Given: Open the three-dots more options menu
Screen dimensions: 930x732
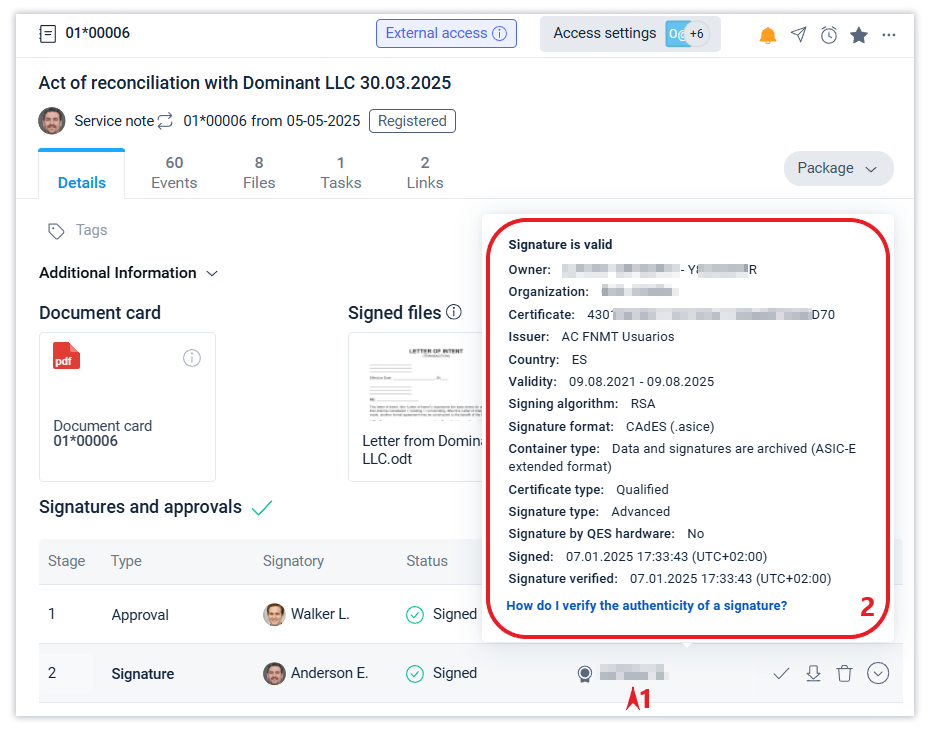Looking at the screenshot, I should pos(889,35).
